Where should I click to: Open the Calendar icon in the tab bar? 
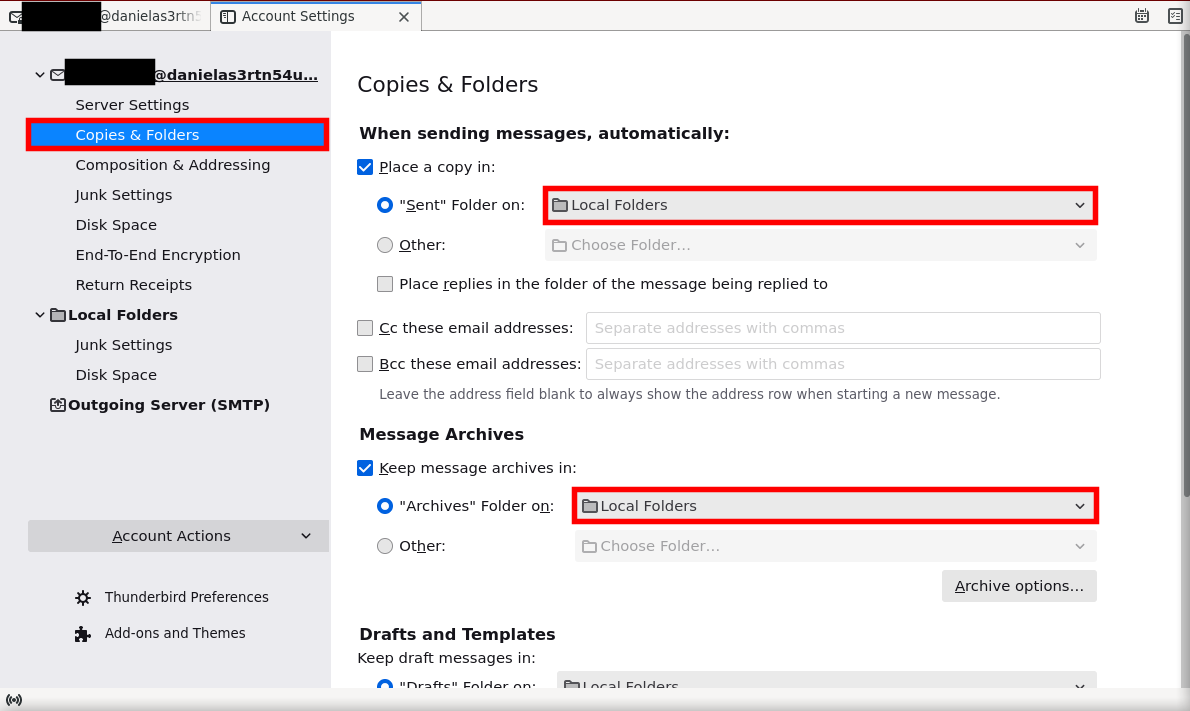[x=1142, y=16]
